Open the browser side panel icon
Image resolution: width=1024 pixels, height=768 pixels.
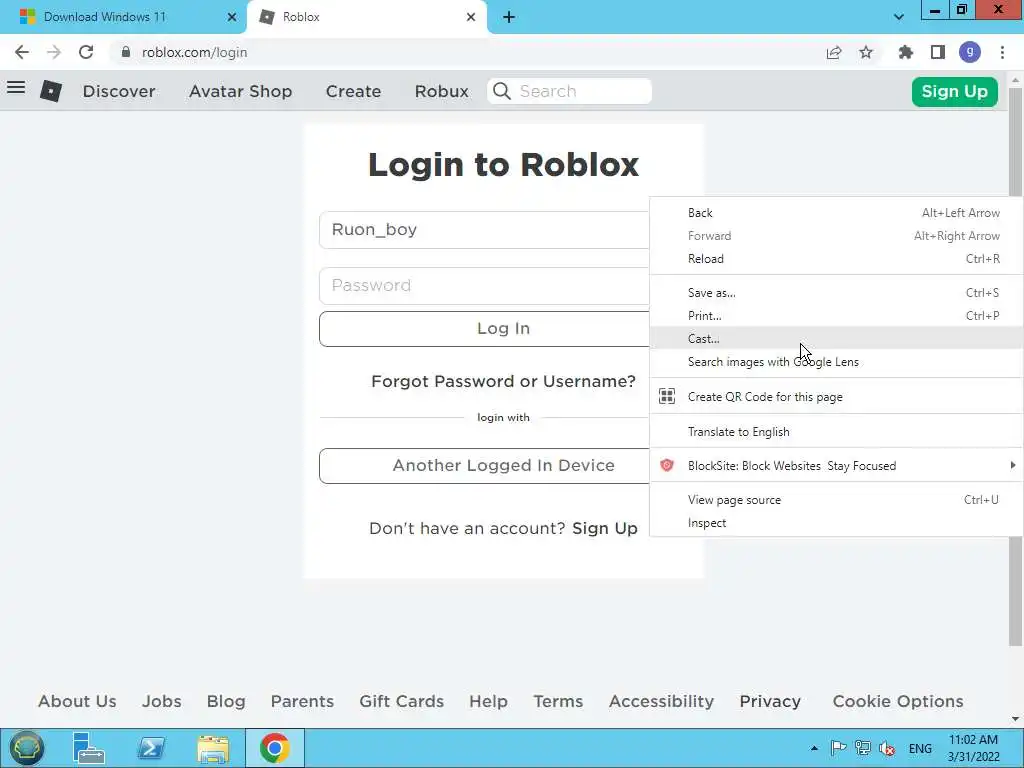[938, 52]
